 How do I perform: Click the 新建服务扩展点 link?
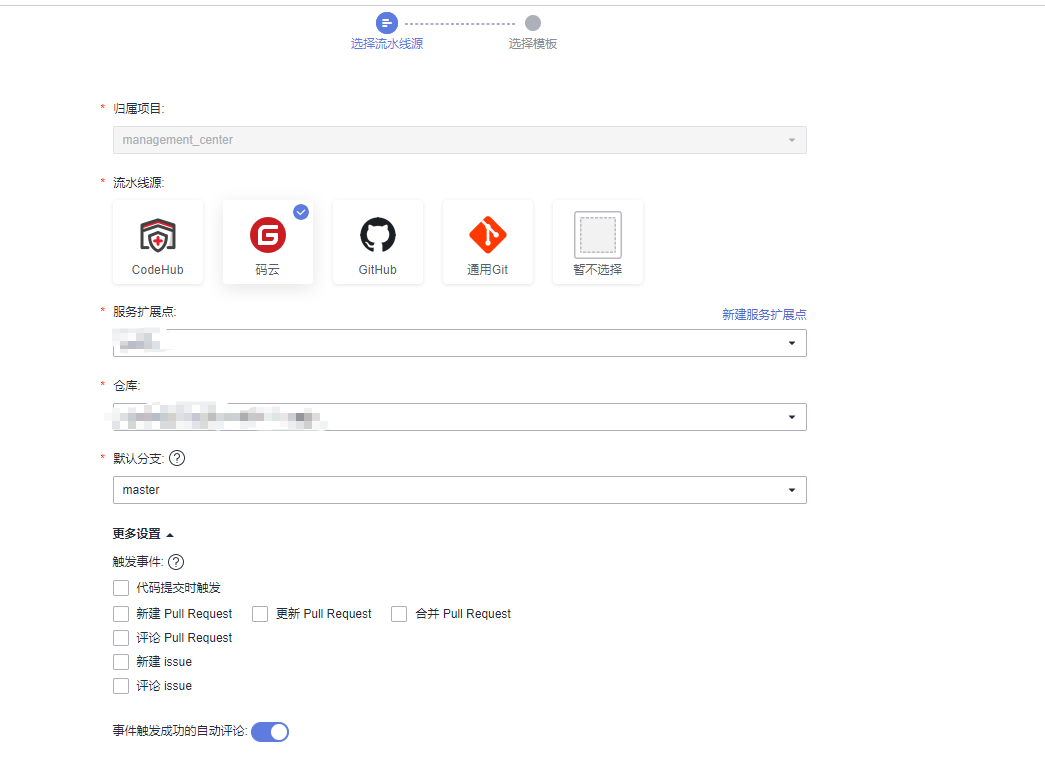(764, 315)
